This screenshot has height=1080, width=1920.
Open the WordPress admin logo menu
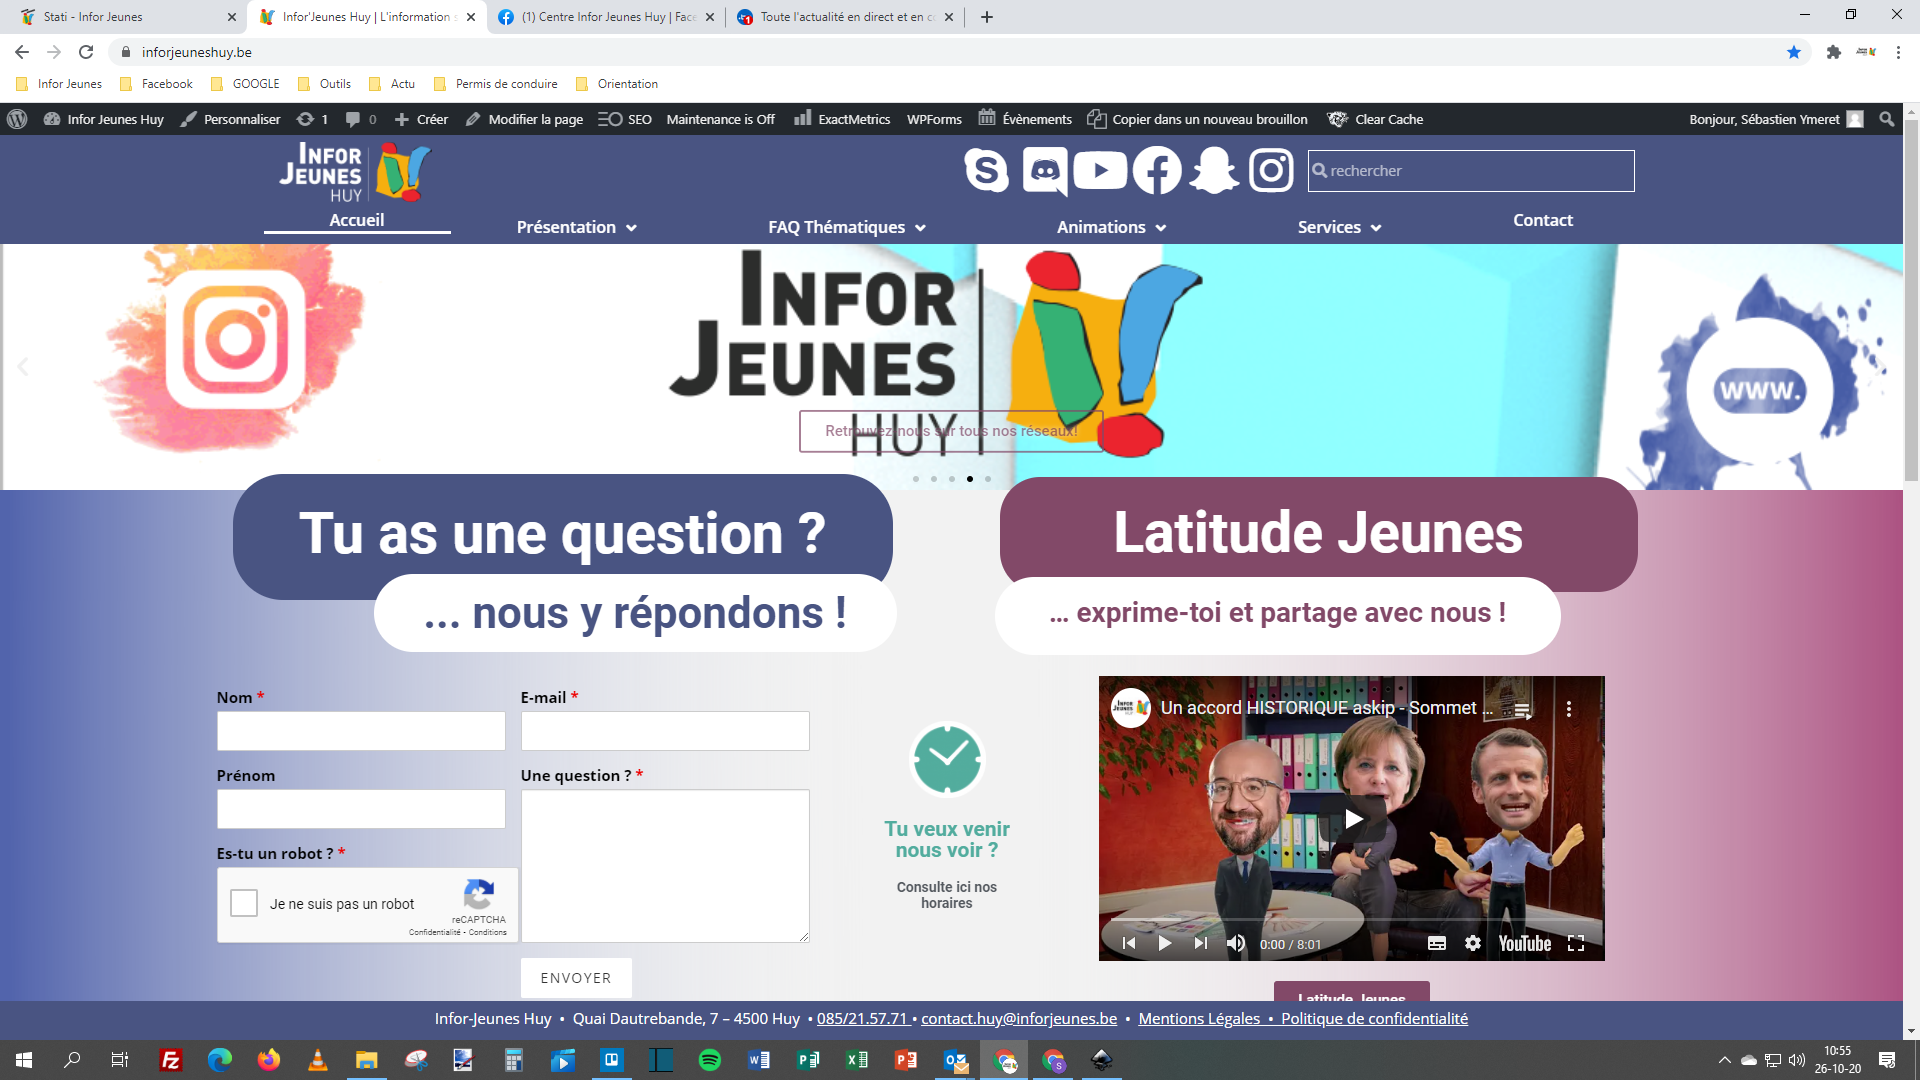pyautogui.click(x=17, y=119)
